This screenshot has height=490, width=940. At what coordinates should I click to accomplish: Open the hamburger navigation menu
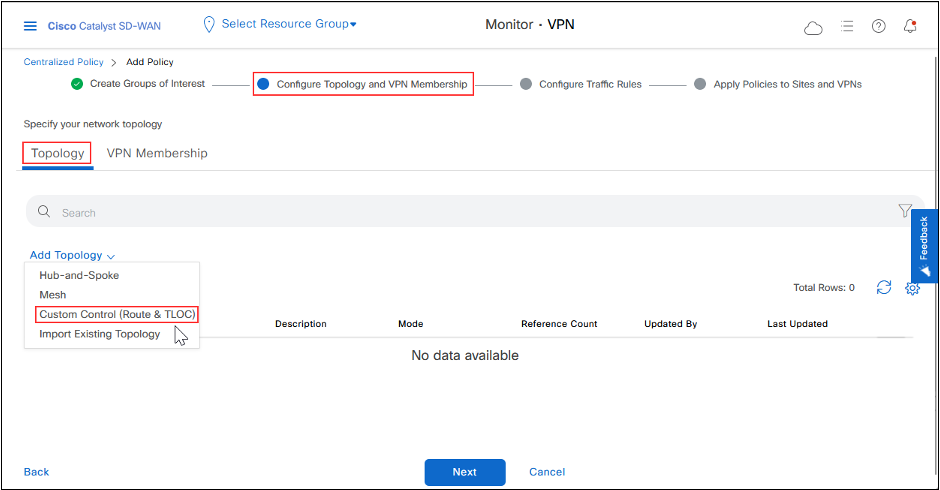click(30, 25)
